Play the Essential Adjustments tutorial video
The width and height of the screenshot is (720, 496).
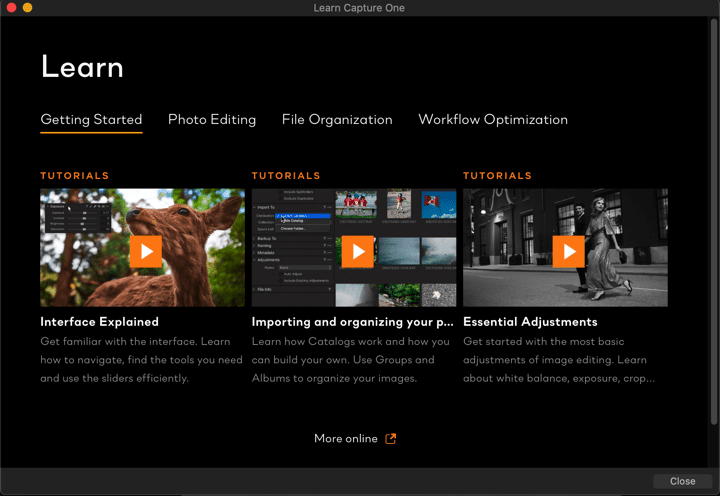tap(568, 251)
